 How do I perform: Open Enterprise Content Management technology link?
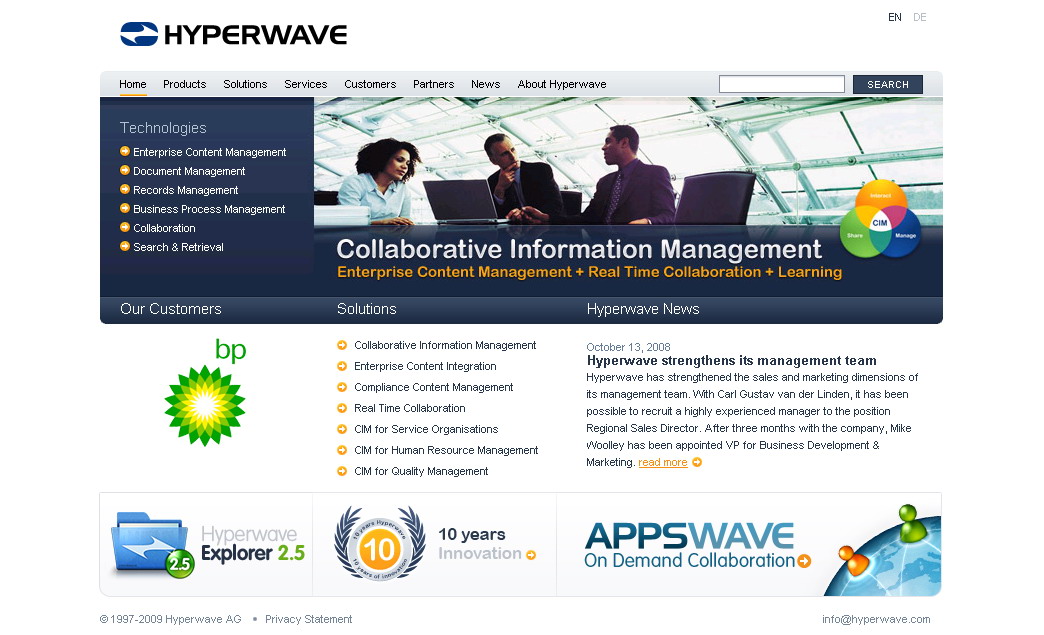point(210,152)
